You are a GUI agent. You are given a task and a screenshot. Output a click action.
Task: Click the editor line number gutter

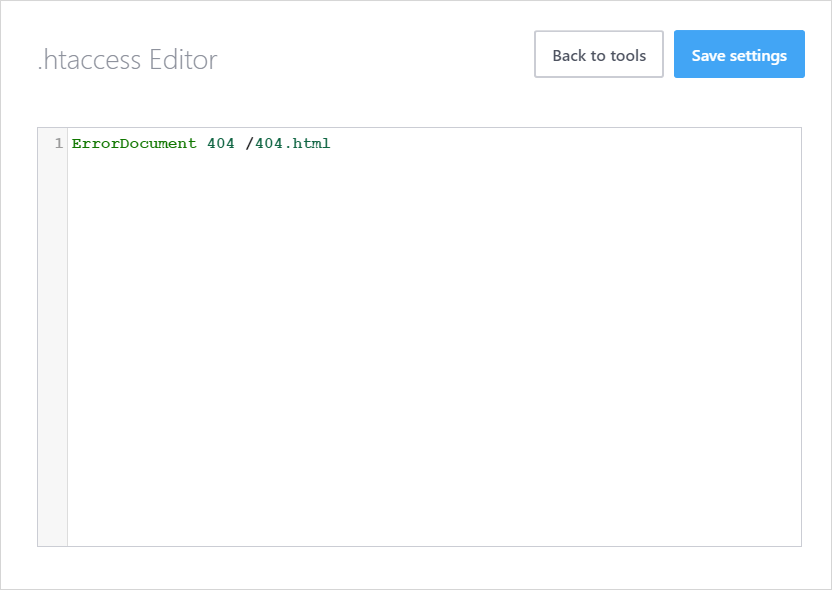pos(54,300)
